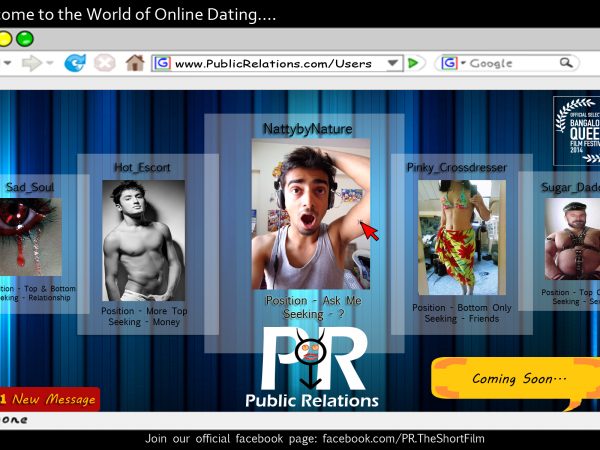Select the NattybyNature username heading
This screenshot has height=450, width=600.
pos(308,129)
